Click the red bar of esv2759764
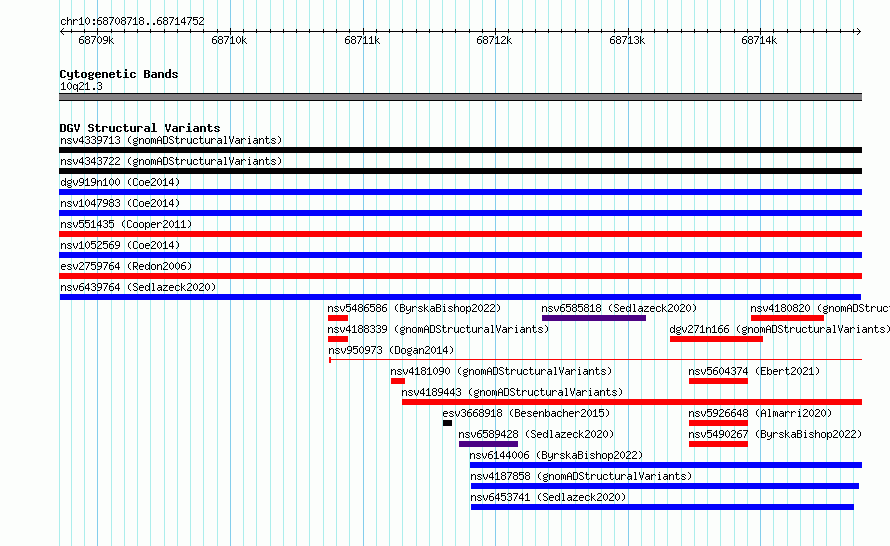Viewport: 890px width, 546px height. 460,276
